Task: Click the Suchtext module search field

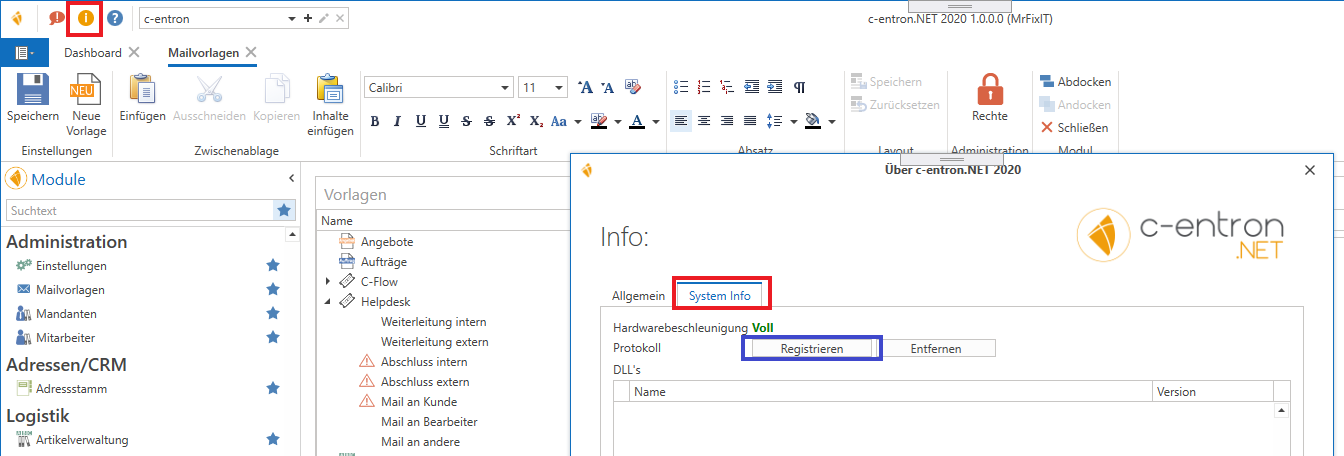Action: coord(140,211)
